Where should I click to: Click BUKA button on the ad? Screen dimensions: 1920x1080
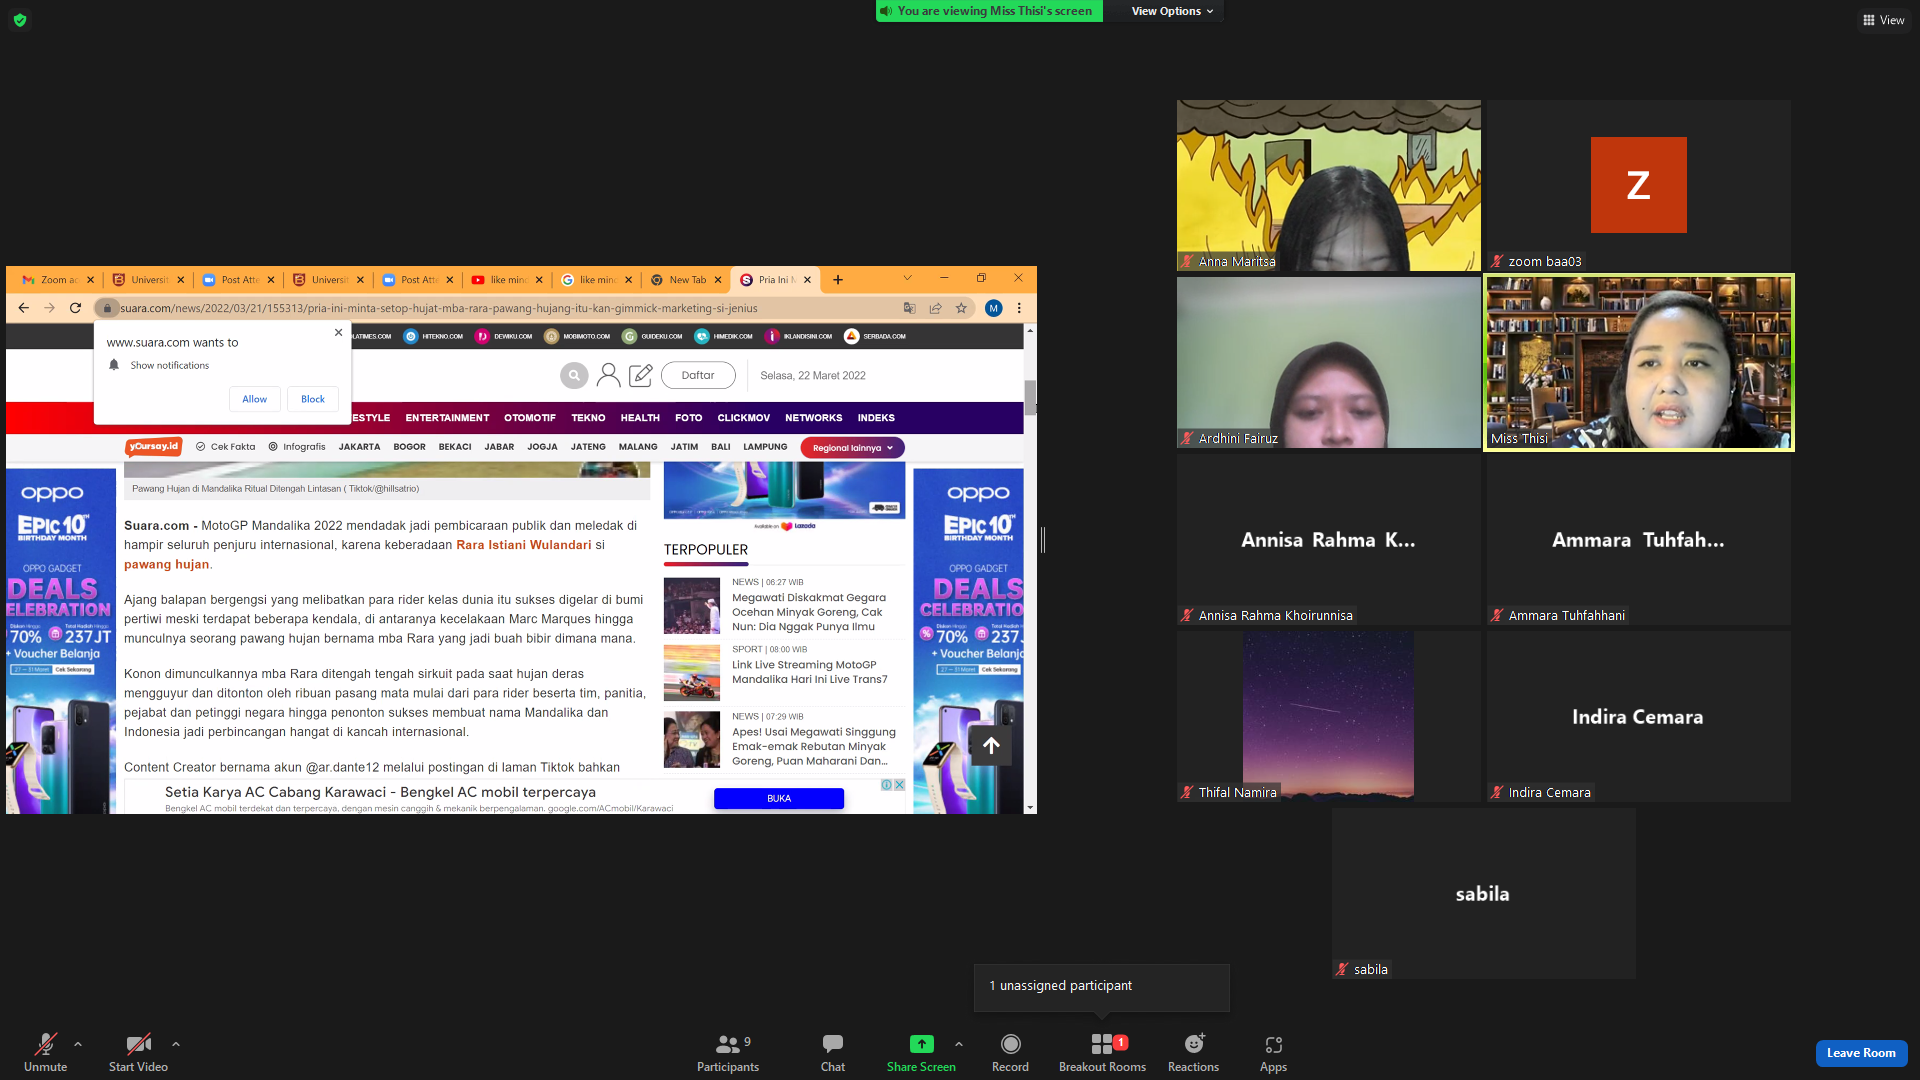pos(779,799)
